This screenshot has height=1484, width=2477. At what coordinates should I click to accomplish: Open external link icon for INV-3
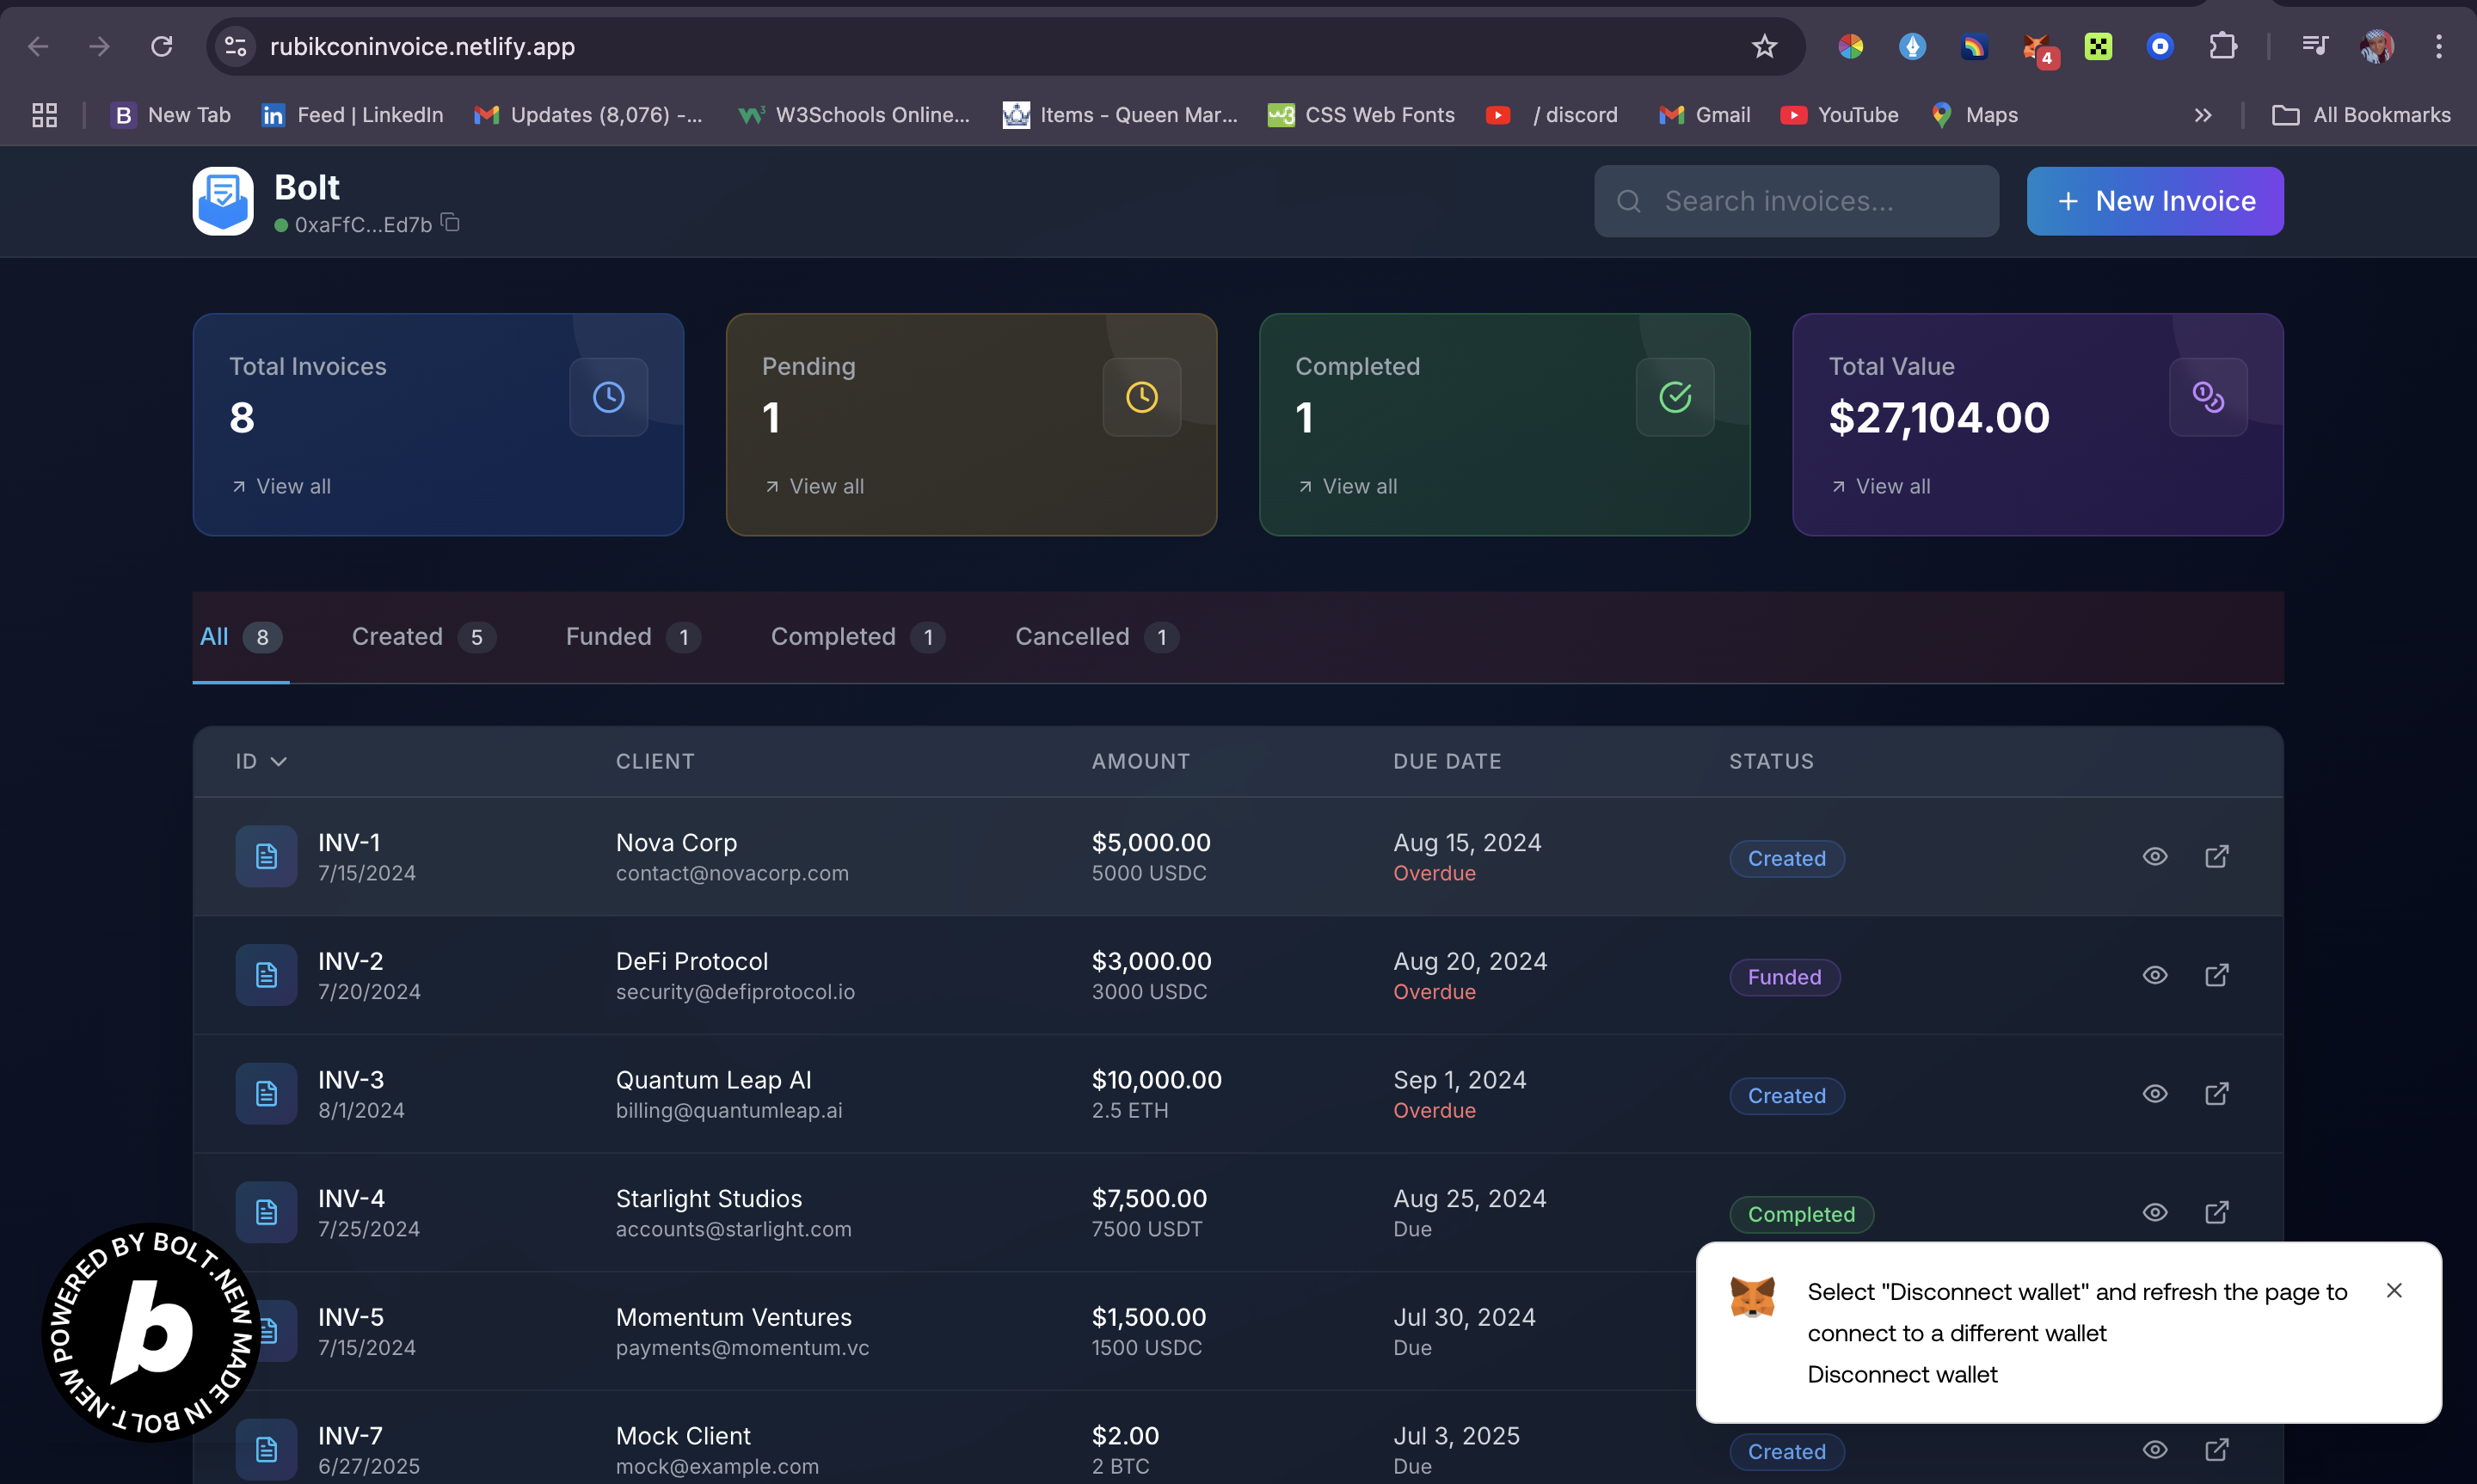click(x=2216, y=1093)
